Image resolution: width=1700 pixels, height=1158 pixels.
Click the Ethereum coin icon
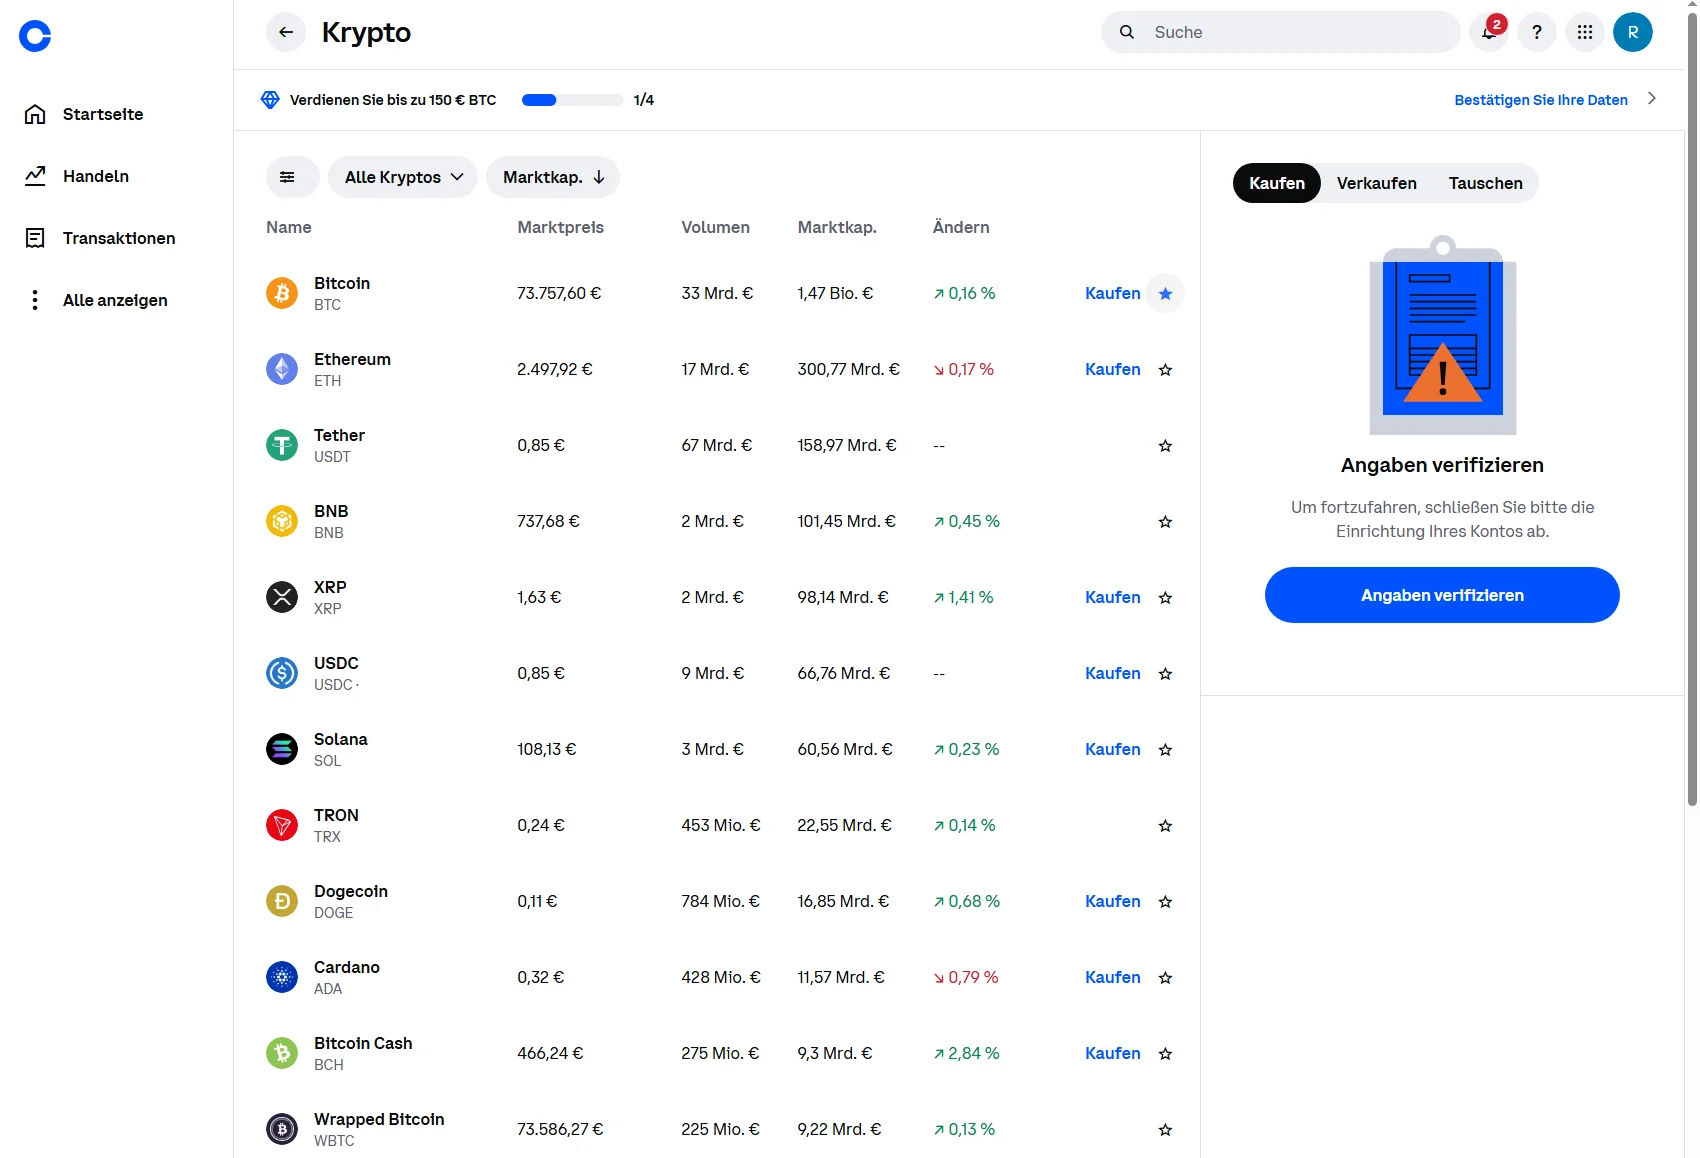pyautogui.click(x=282, y=369)
